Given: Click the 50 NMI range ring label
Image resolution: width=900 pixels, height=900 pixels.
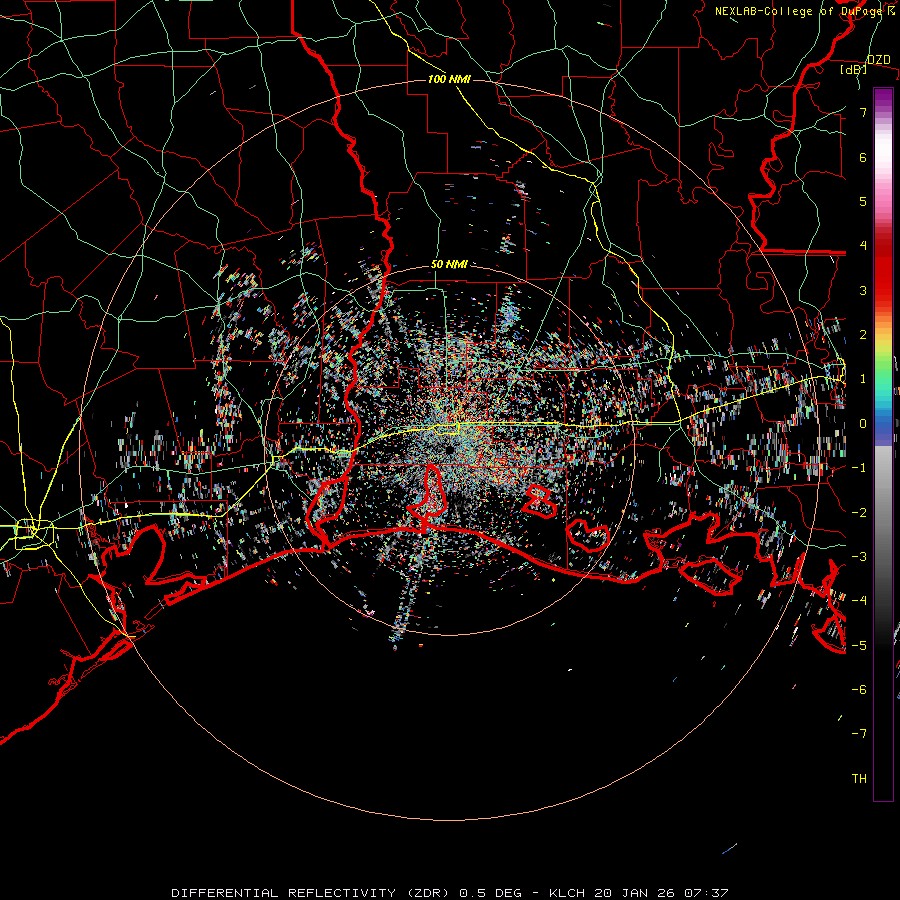Looking at the screenshot, I should 449,264.
